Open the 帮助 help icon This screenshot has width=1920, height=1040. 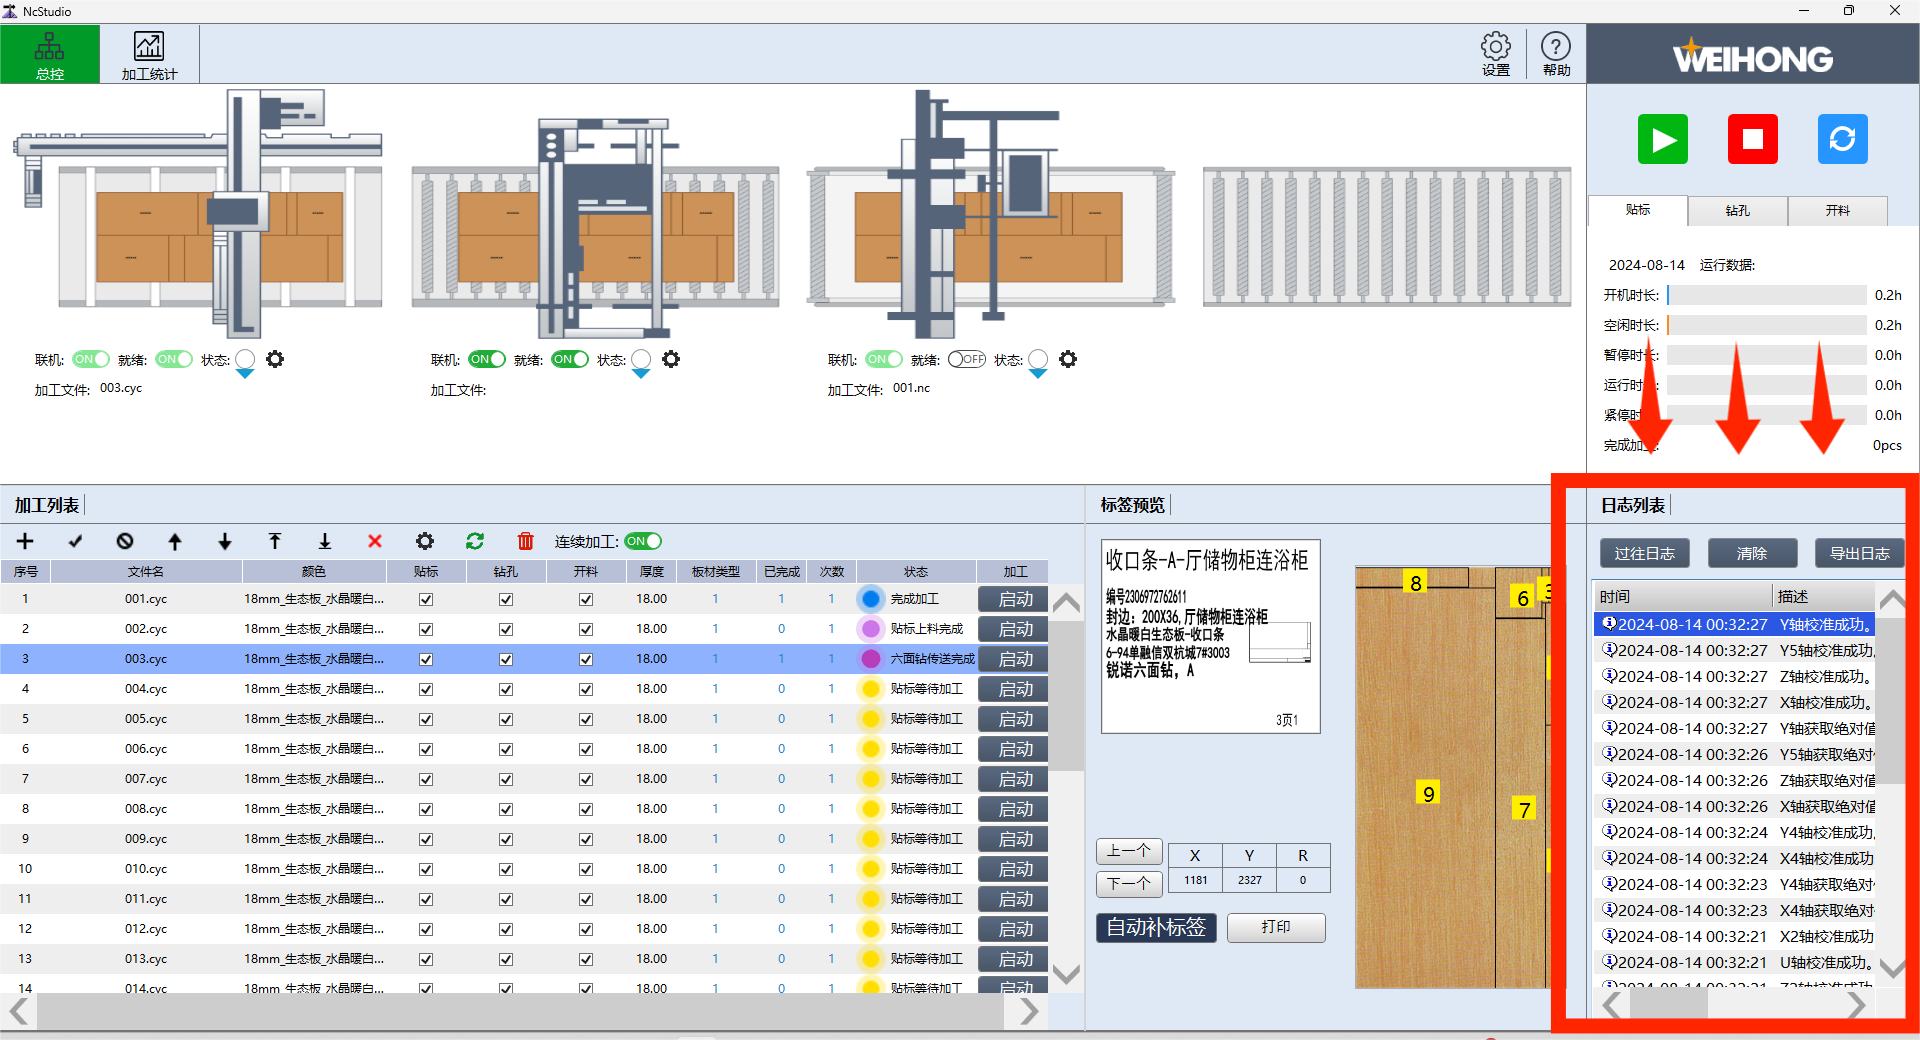(x=1555, y=54)
